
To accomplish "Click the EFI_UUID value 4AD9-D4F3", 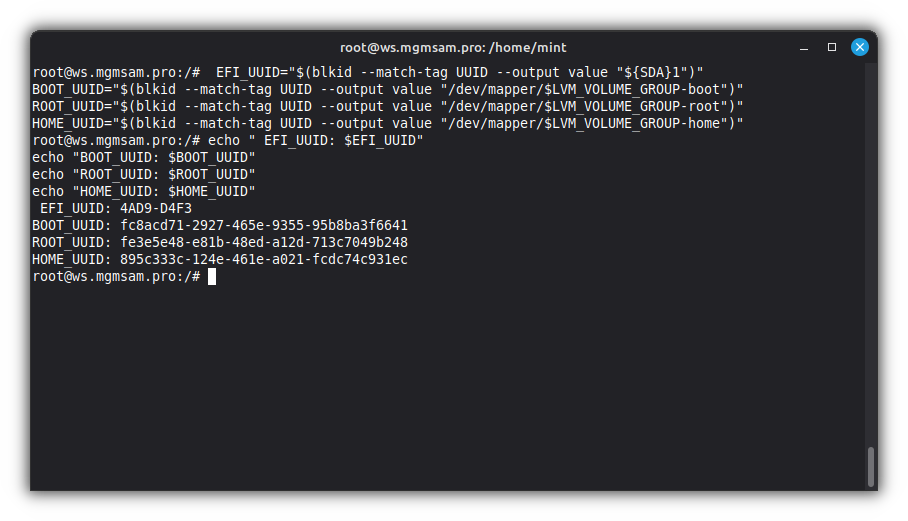I will coord(156,208).
